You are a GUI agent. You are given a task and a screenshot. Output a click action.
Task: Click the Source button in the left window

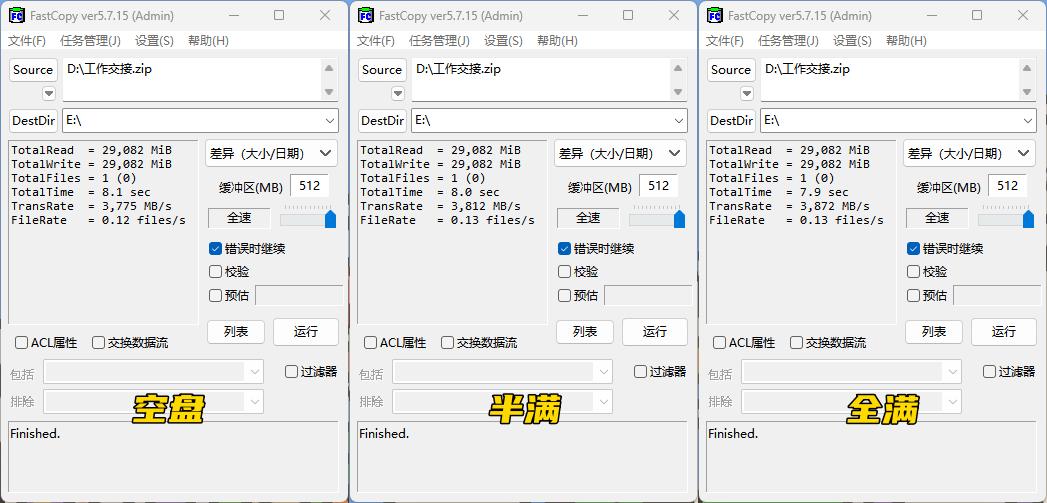[x=33, y=70]
